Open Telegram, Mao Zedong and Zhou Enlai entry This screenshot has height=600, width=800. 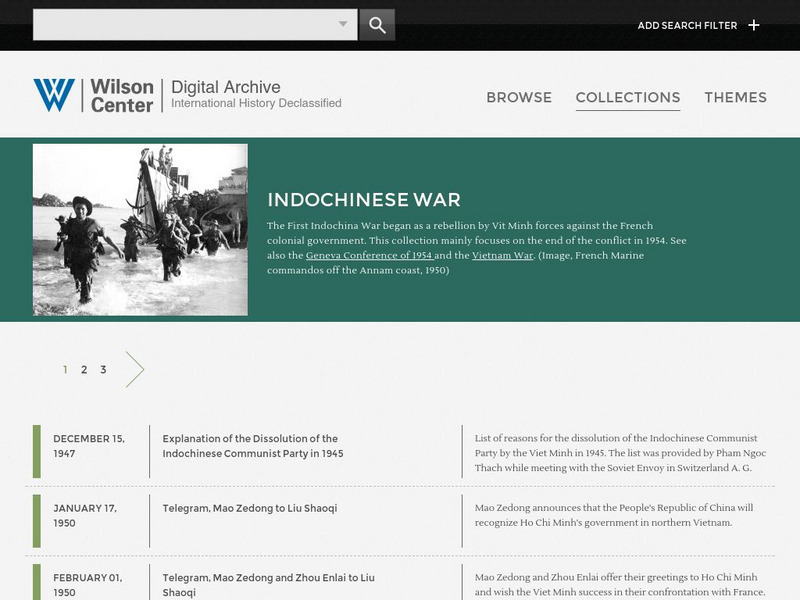pos(268,585)
